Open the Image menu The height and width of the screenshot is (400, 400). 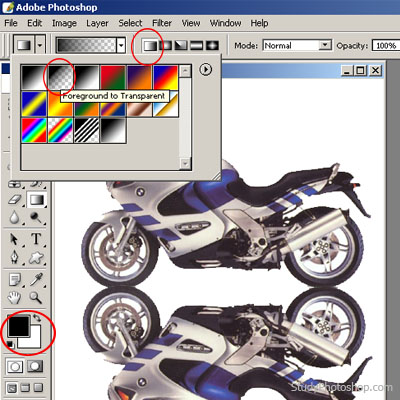pos(64,23)
